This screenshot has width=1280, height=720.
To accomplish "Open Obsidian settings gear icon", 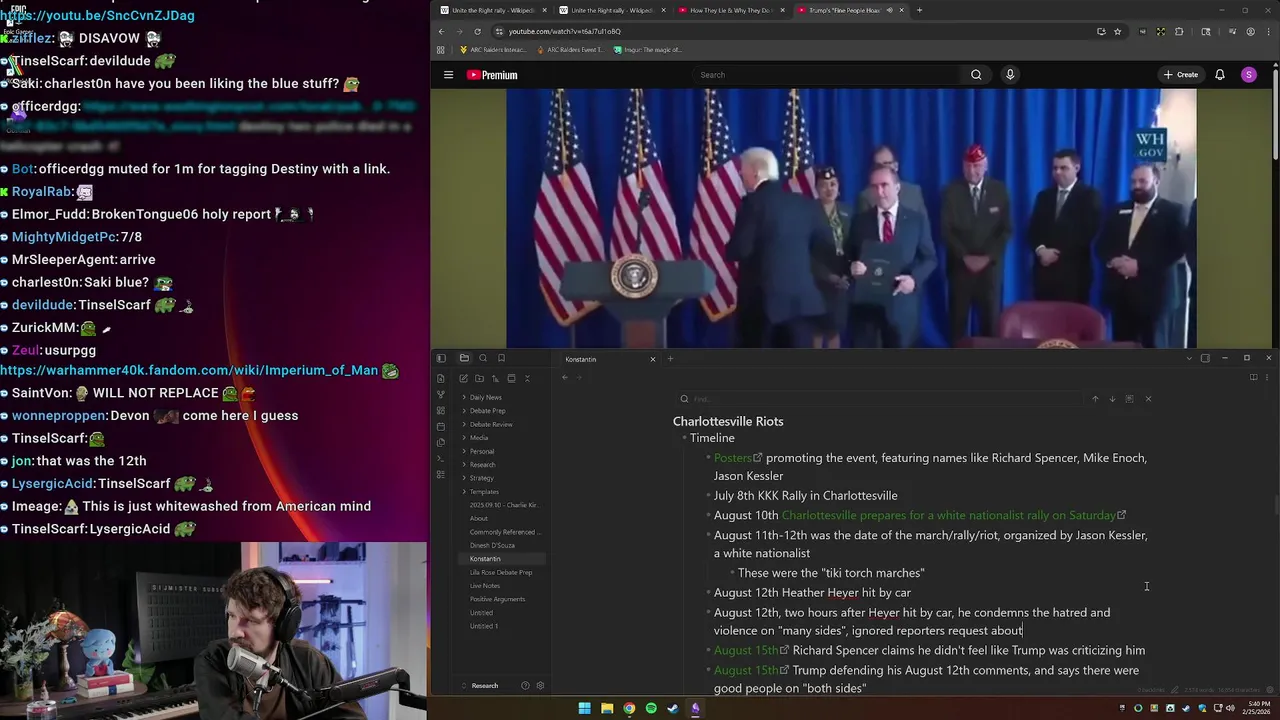I will click(x=540, y=686).
